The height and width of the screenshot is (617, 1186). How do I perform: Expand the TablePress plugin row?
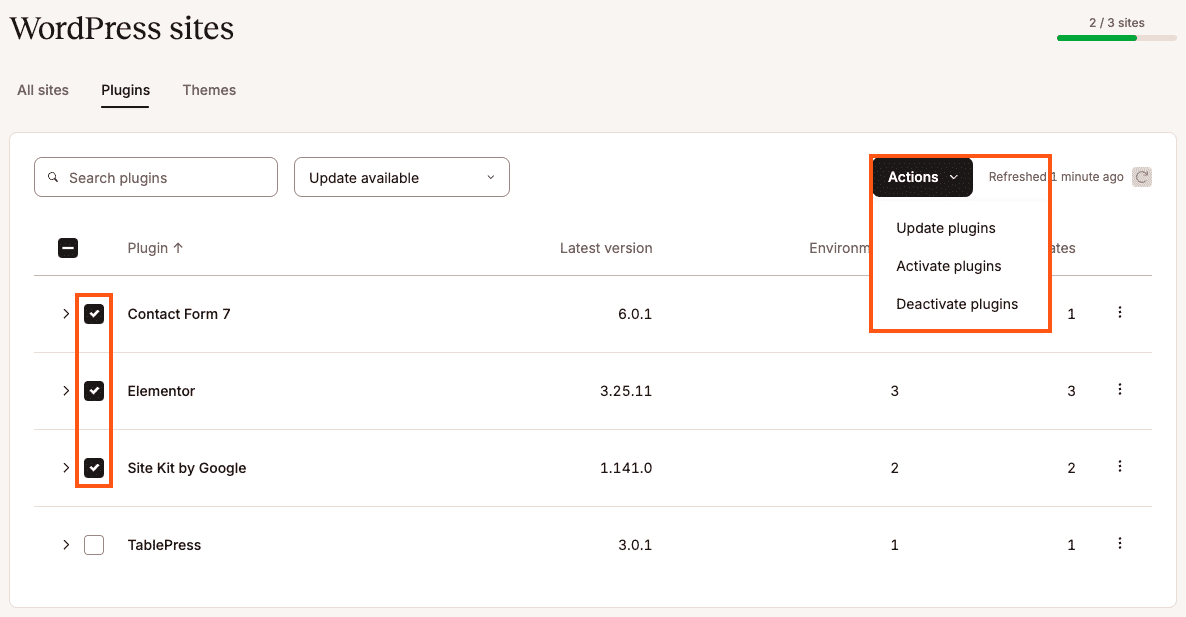click(66, 545)
